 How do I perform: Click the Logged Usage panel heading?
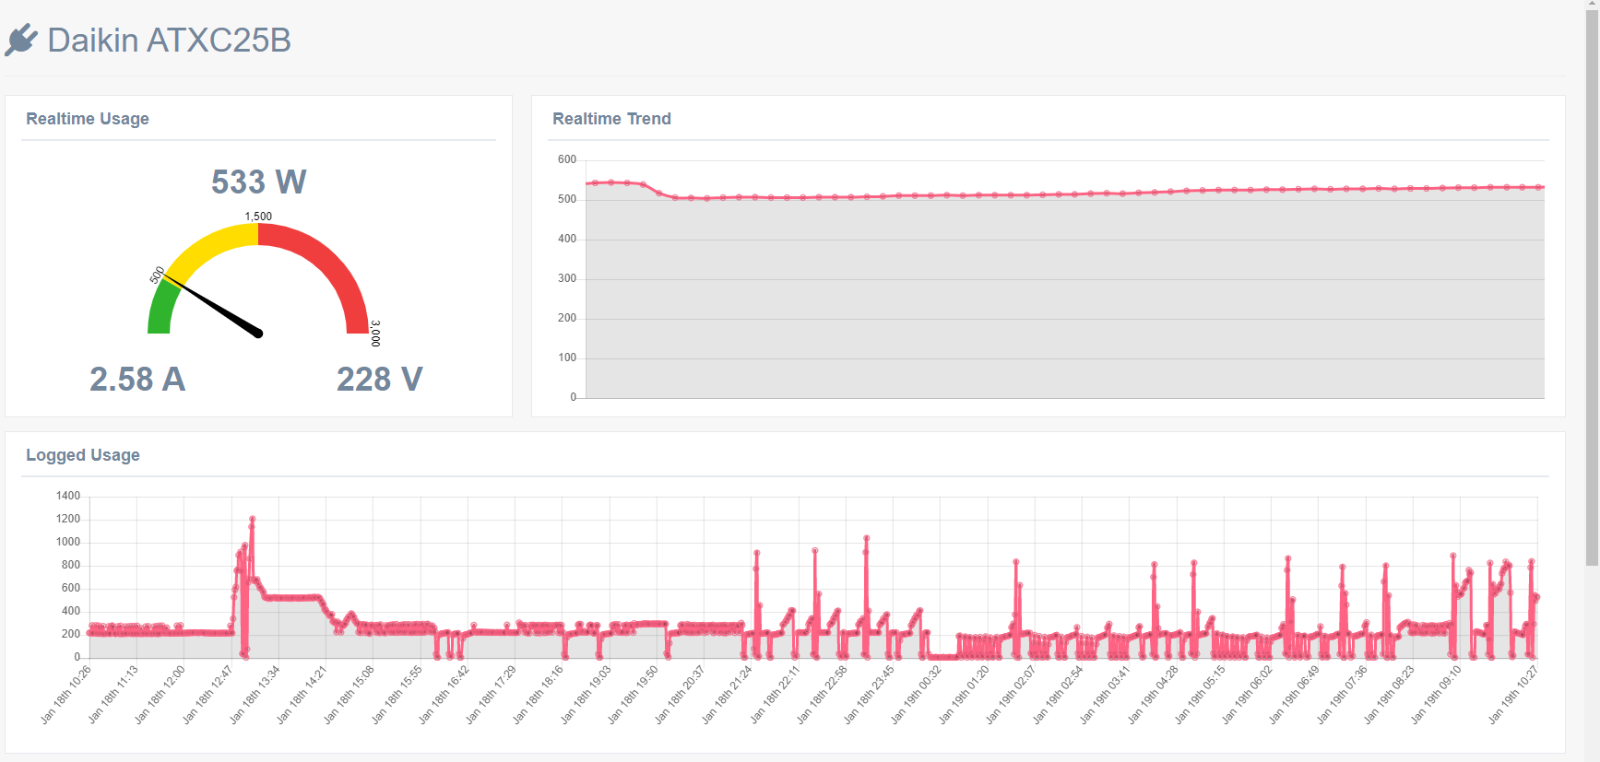point(83,455)
